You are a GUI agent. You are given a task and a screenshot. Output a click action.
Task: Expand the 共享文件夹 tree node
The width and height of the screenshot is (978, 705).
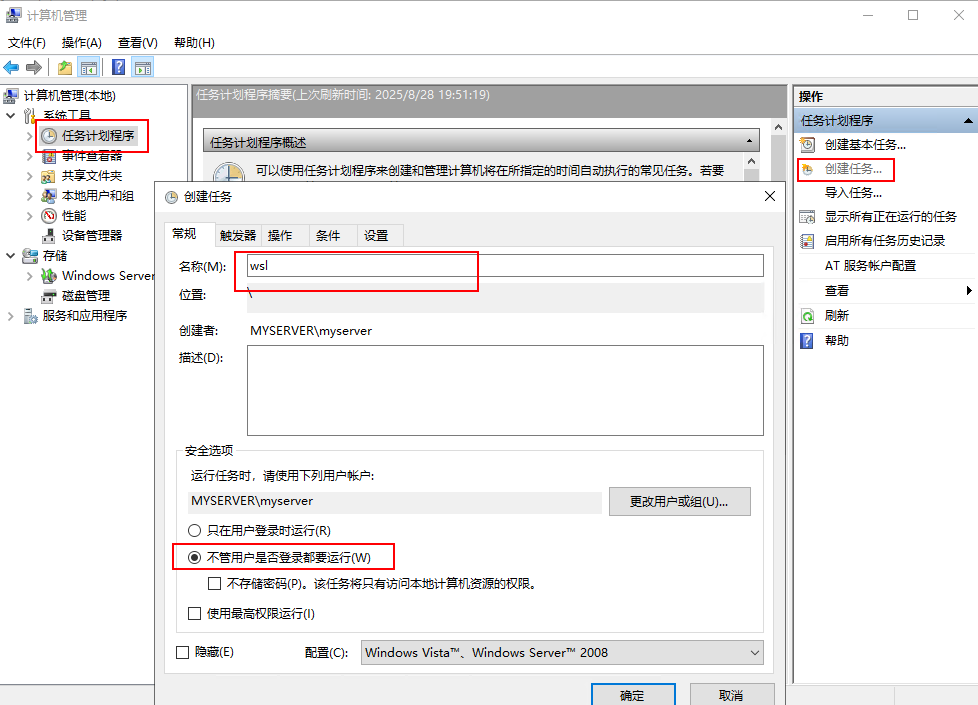(29, 177)
